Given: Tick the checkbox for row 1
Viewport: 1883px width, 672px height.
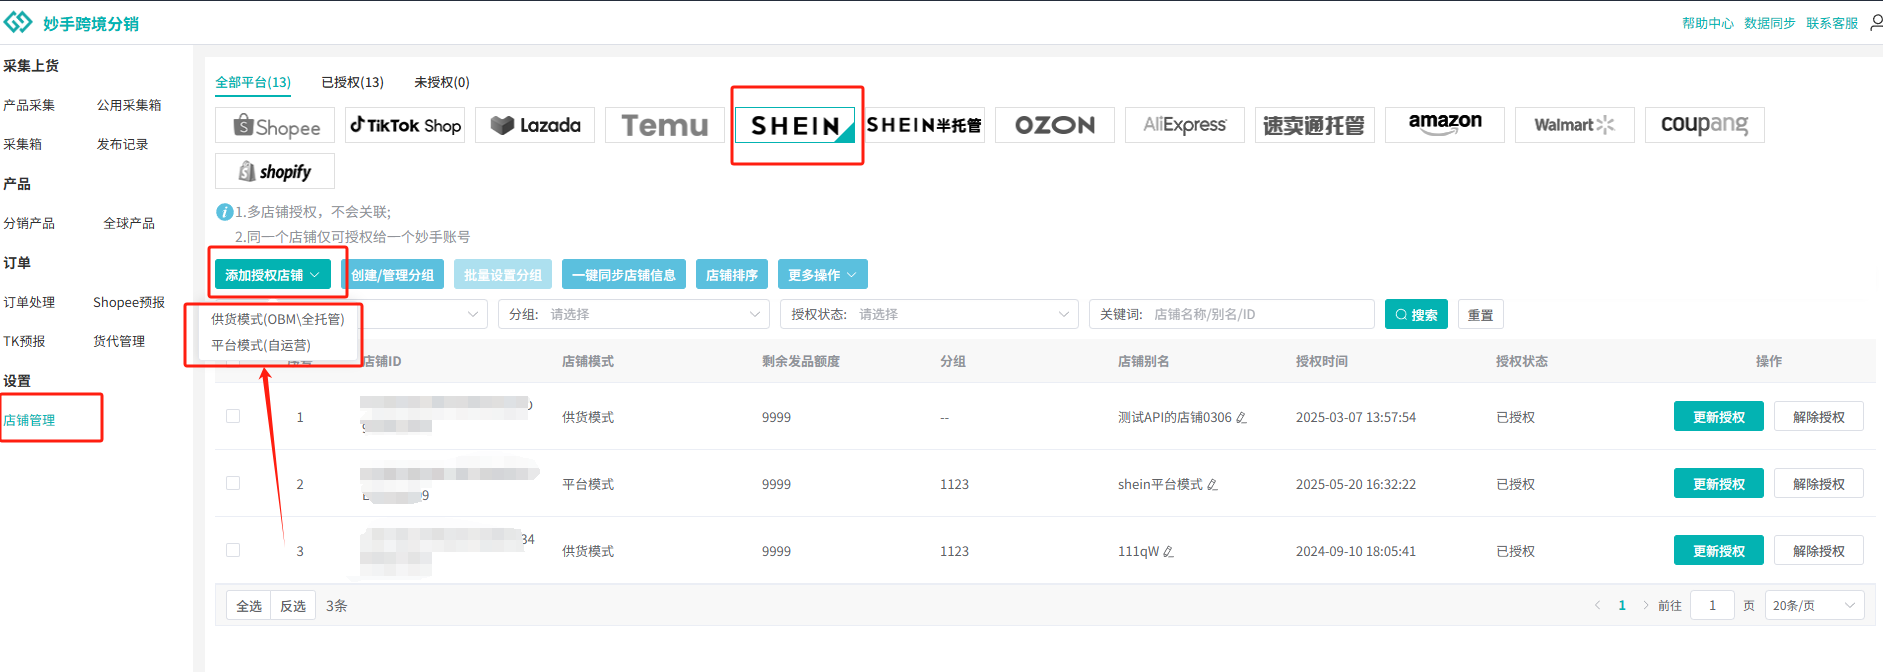Looking at the screenshot, I should (233, 416).
